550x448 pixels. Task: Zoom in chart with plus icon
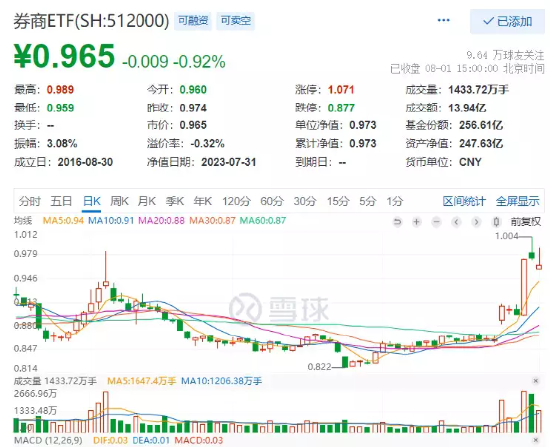tap(417, 222)
